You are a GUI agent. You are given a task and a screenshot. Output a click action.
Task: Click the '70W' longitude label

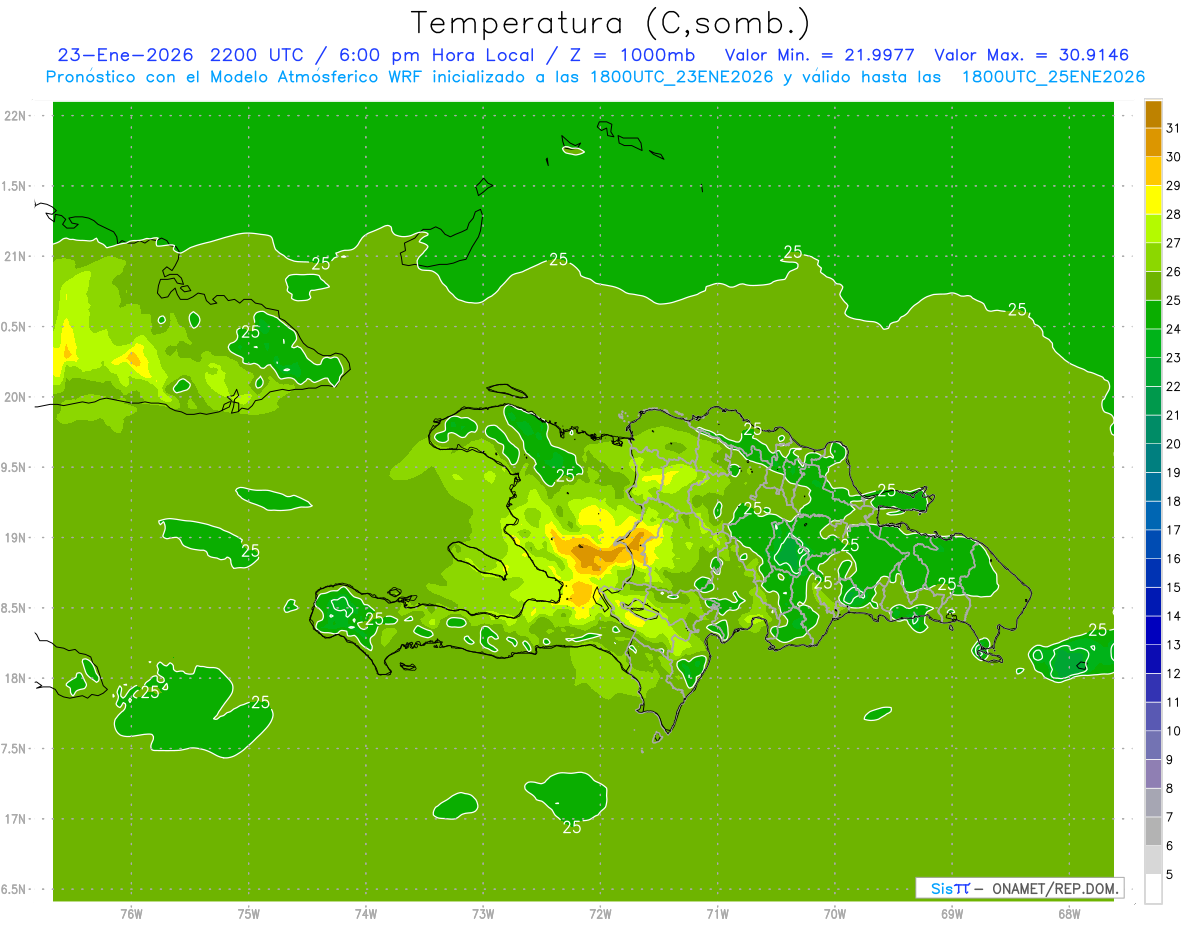point(835,914)
